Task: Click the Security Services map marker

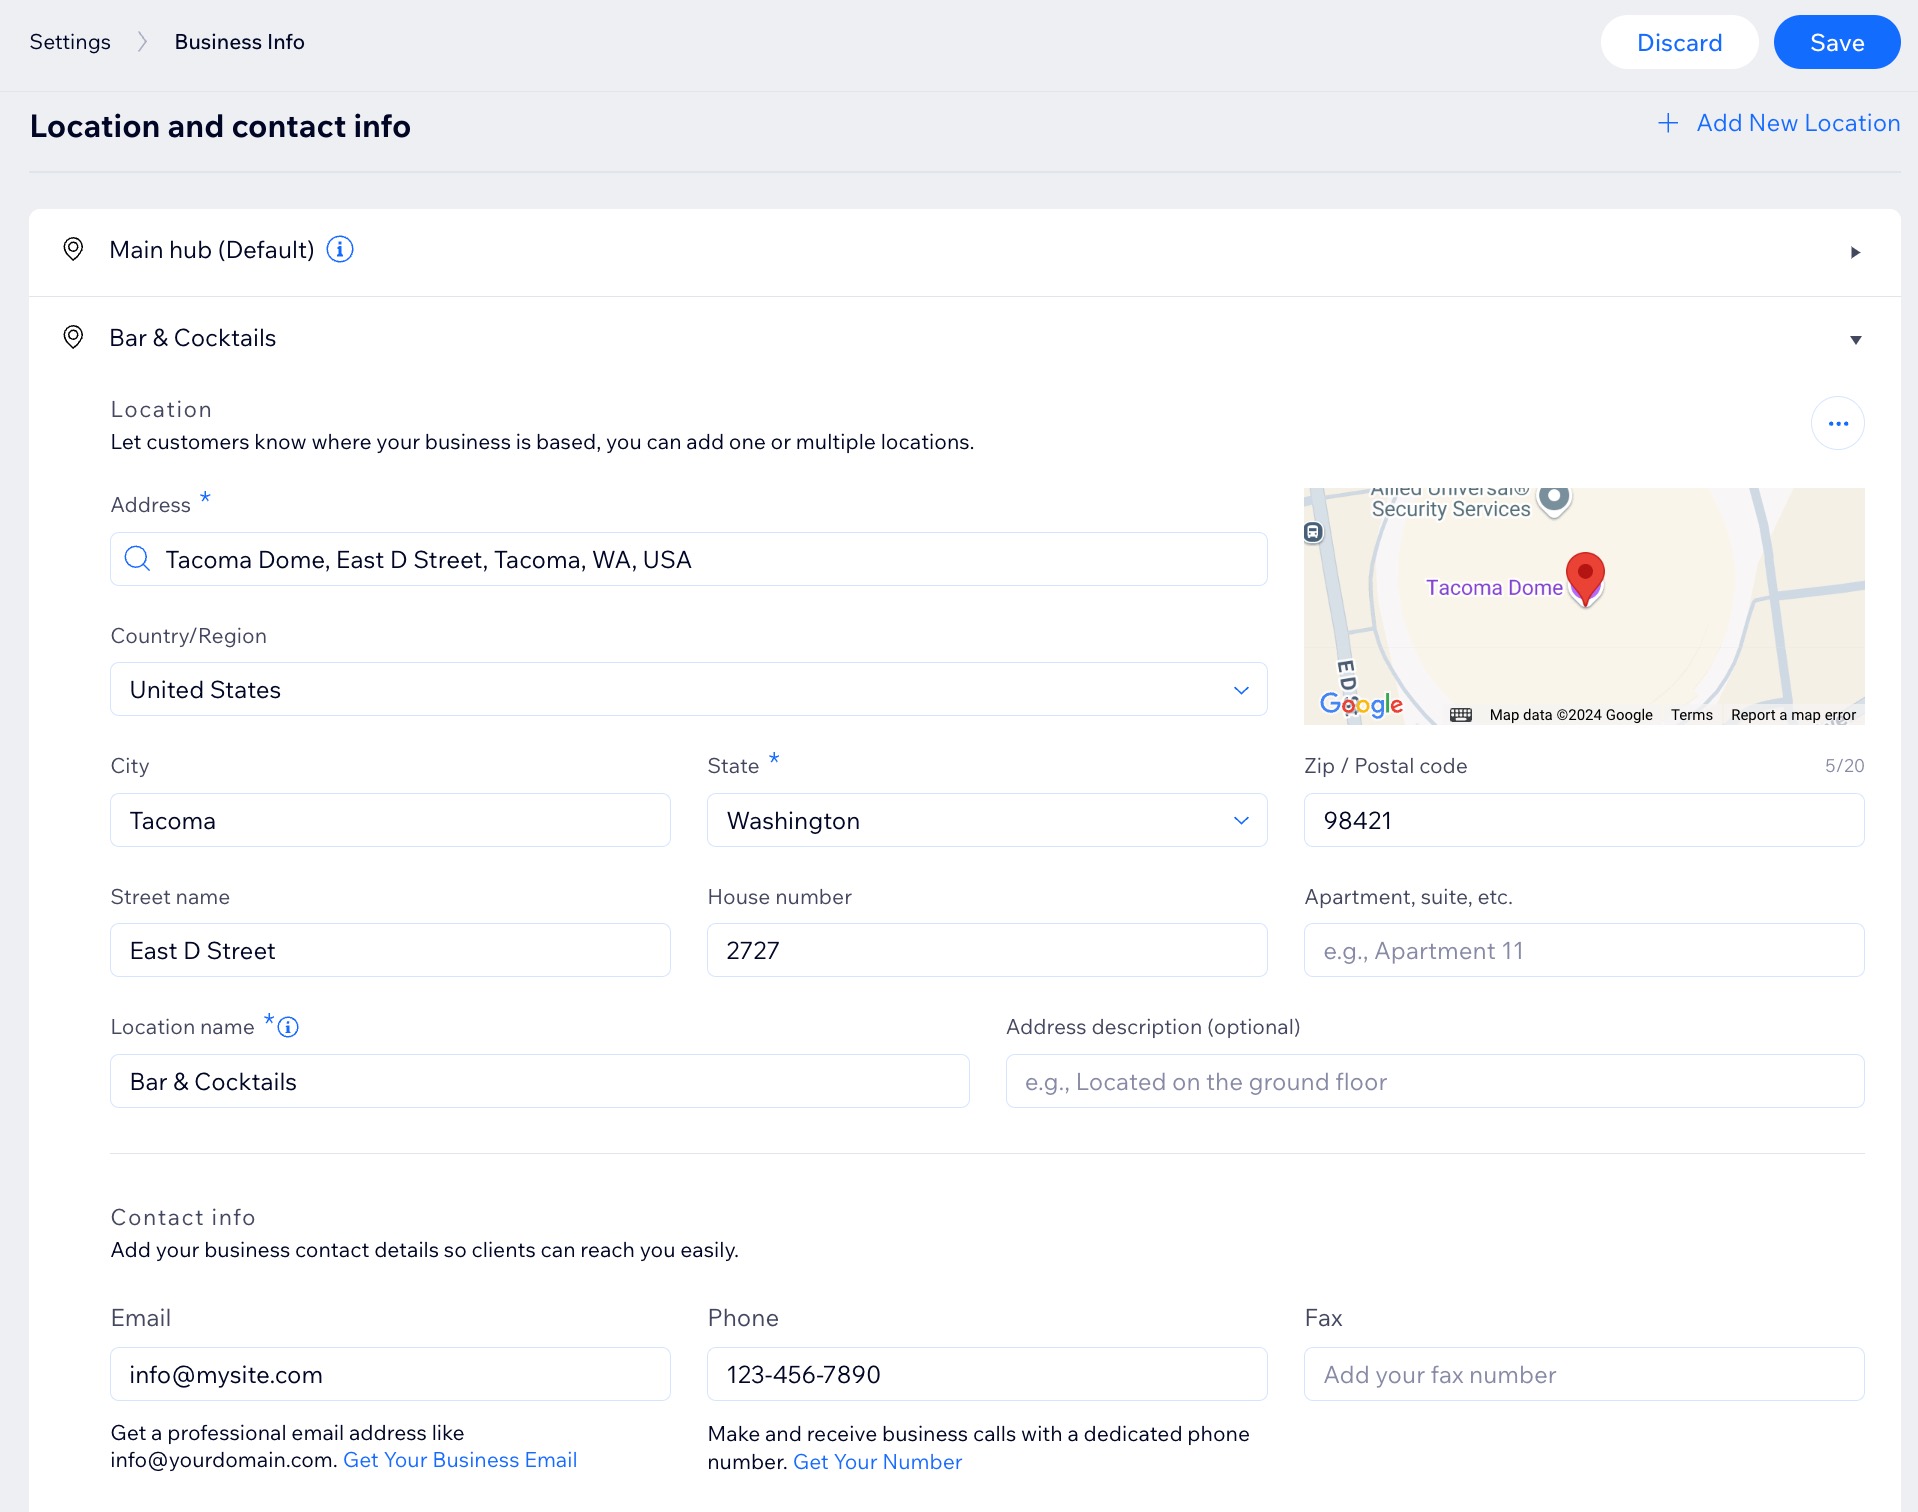Action: pyautogui.click(x=1554, y=497)
